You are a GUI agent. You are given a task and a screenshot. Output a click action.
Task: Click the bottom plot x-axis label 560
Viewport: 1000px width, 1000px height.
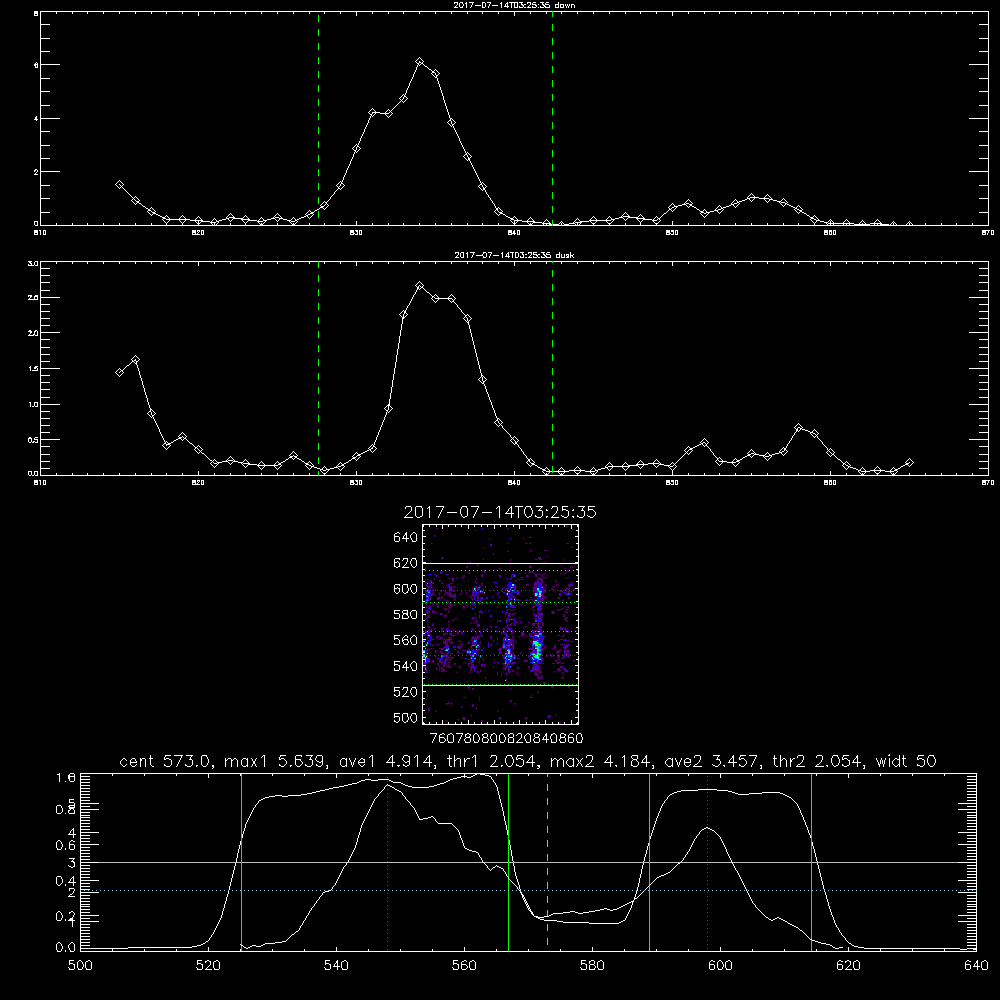point(464,966)
